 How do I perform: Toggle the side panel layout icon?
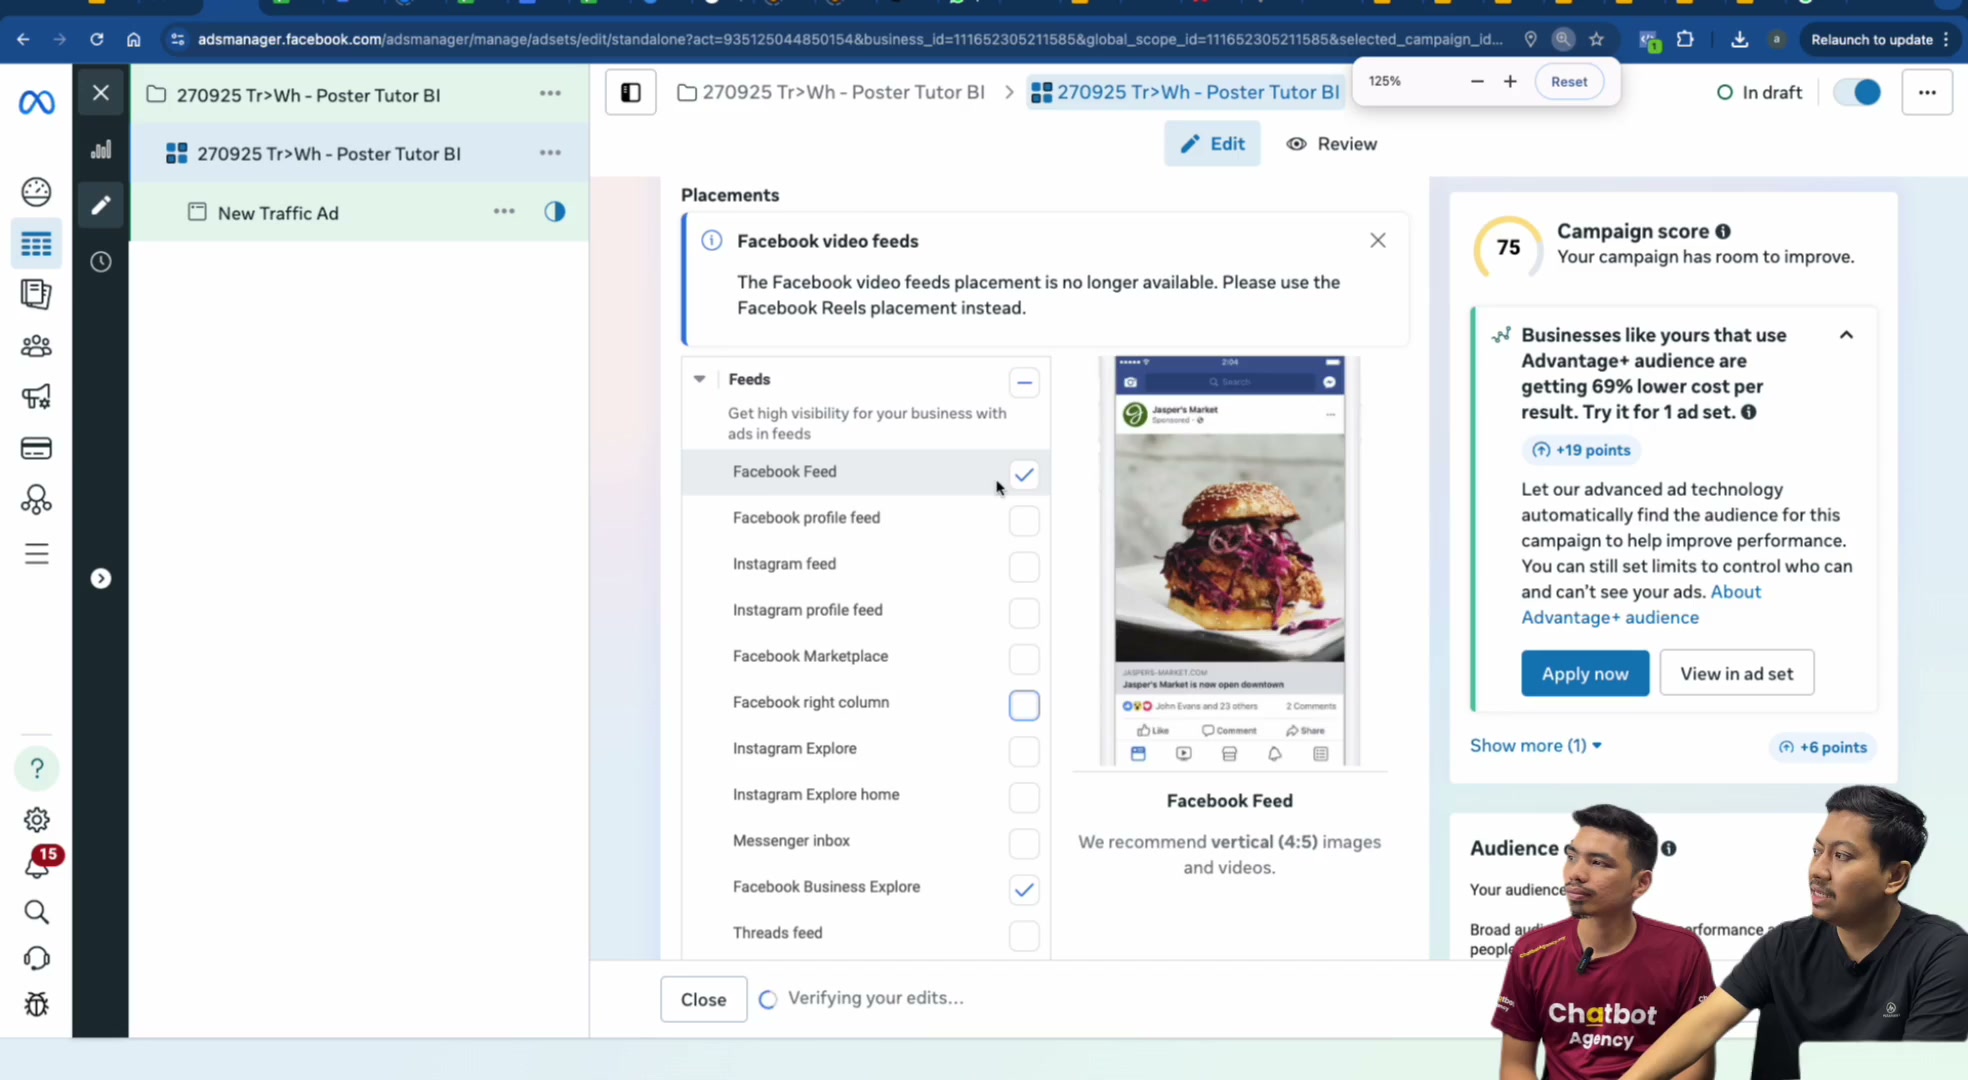(x=631, y=92)
